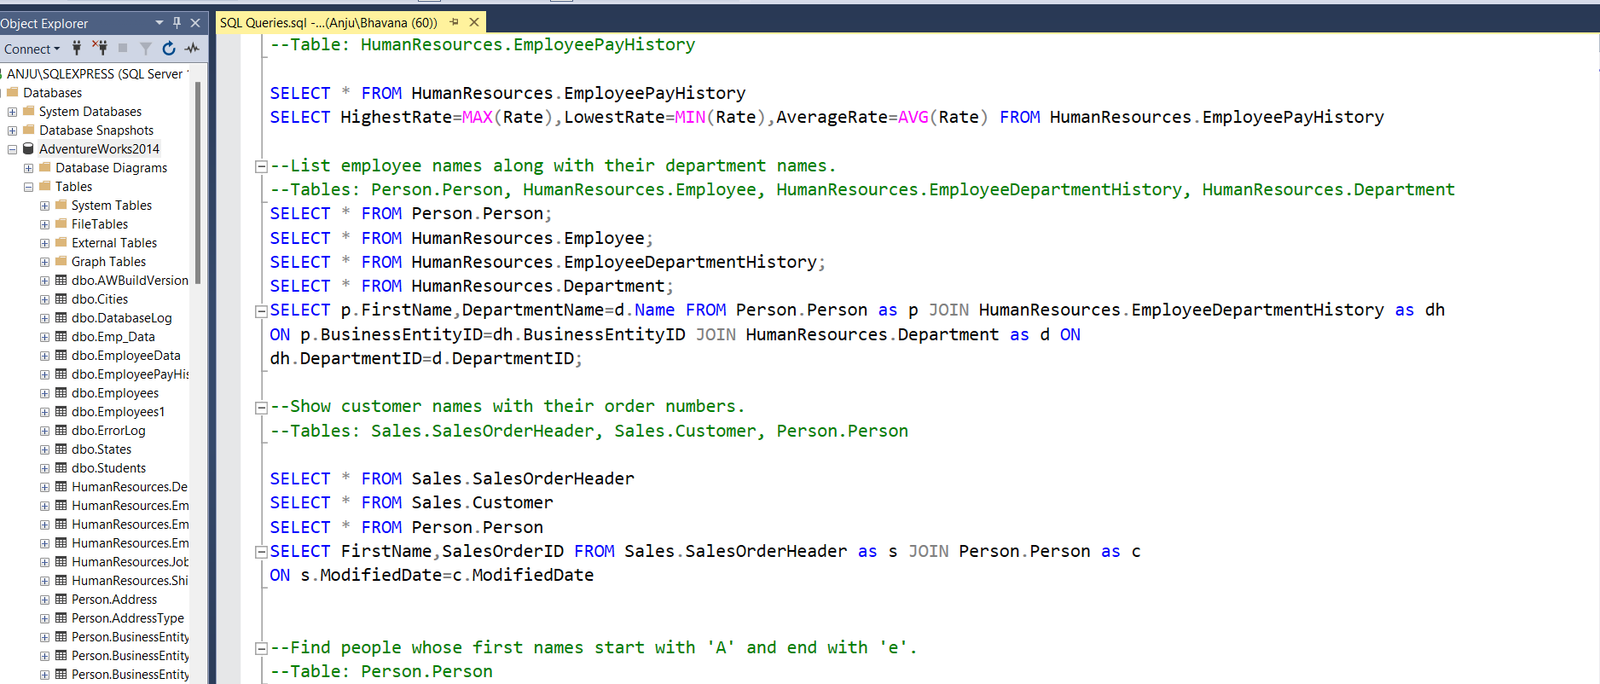Collapse the 'Show customer names' comment block
The height and width of the screenshot is (684, 1600).
point(261,407)
